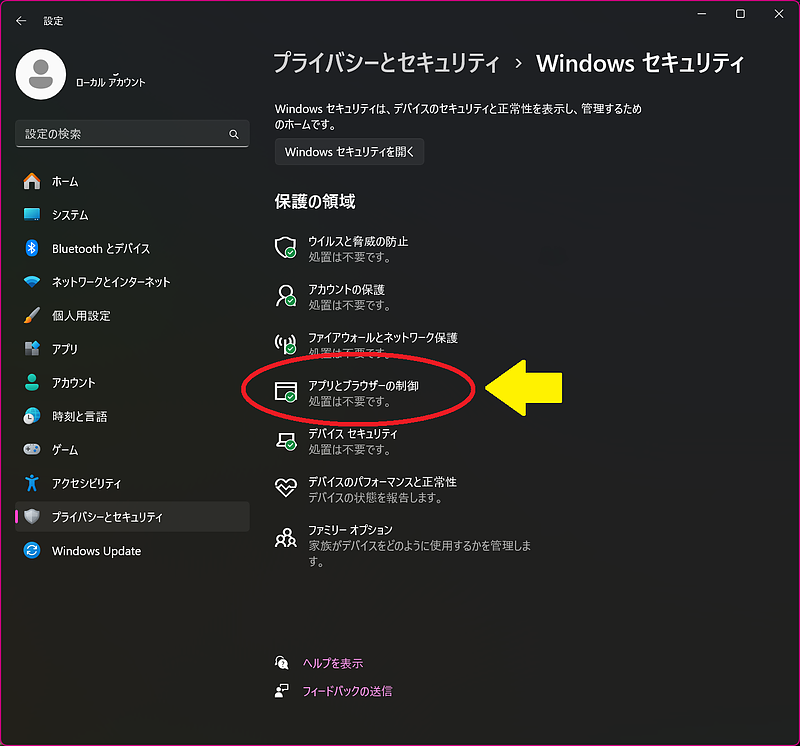Click the アカウントの保護 person icon
Screen dimensions: 800x746
pos(286,296)
